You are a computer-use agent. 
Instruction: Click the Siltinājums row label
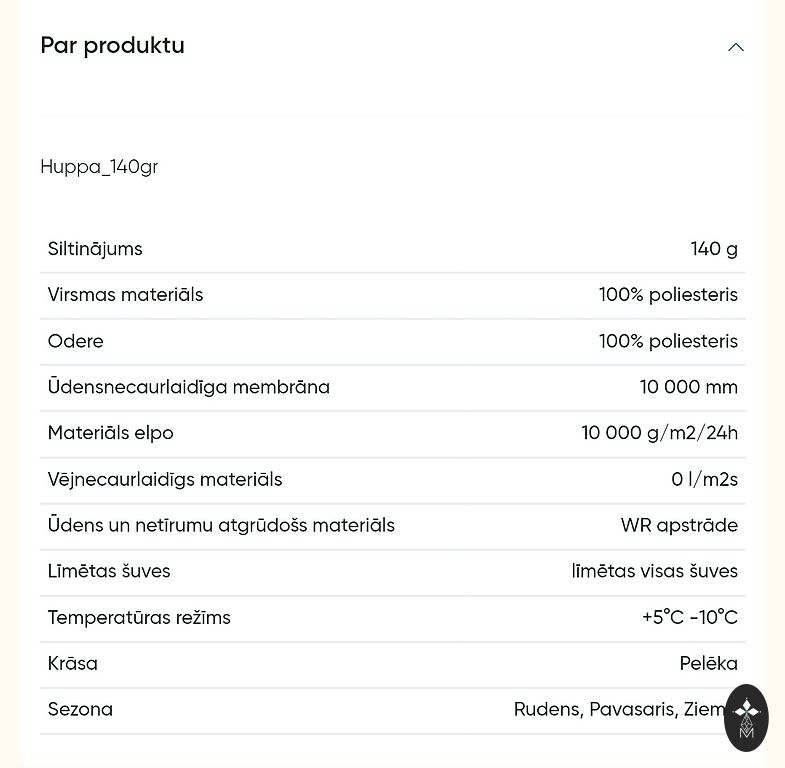click(x=95, y=249)
